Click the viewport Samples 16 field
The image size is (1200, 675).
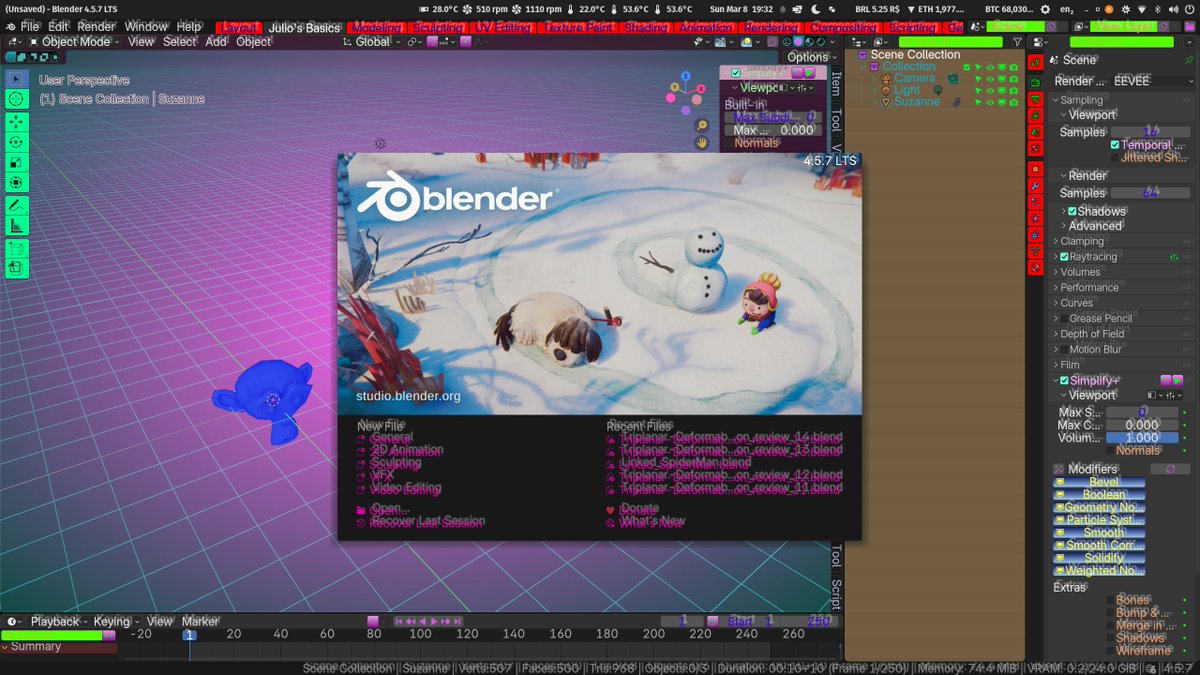tap(1151, 132)
